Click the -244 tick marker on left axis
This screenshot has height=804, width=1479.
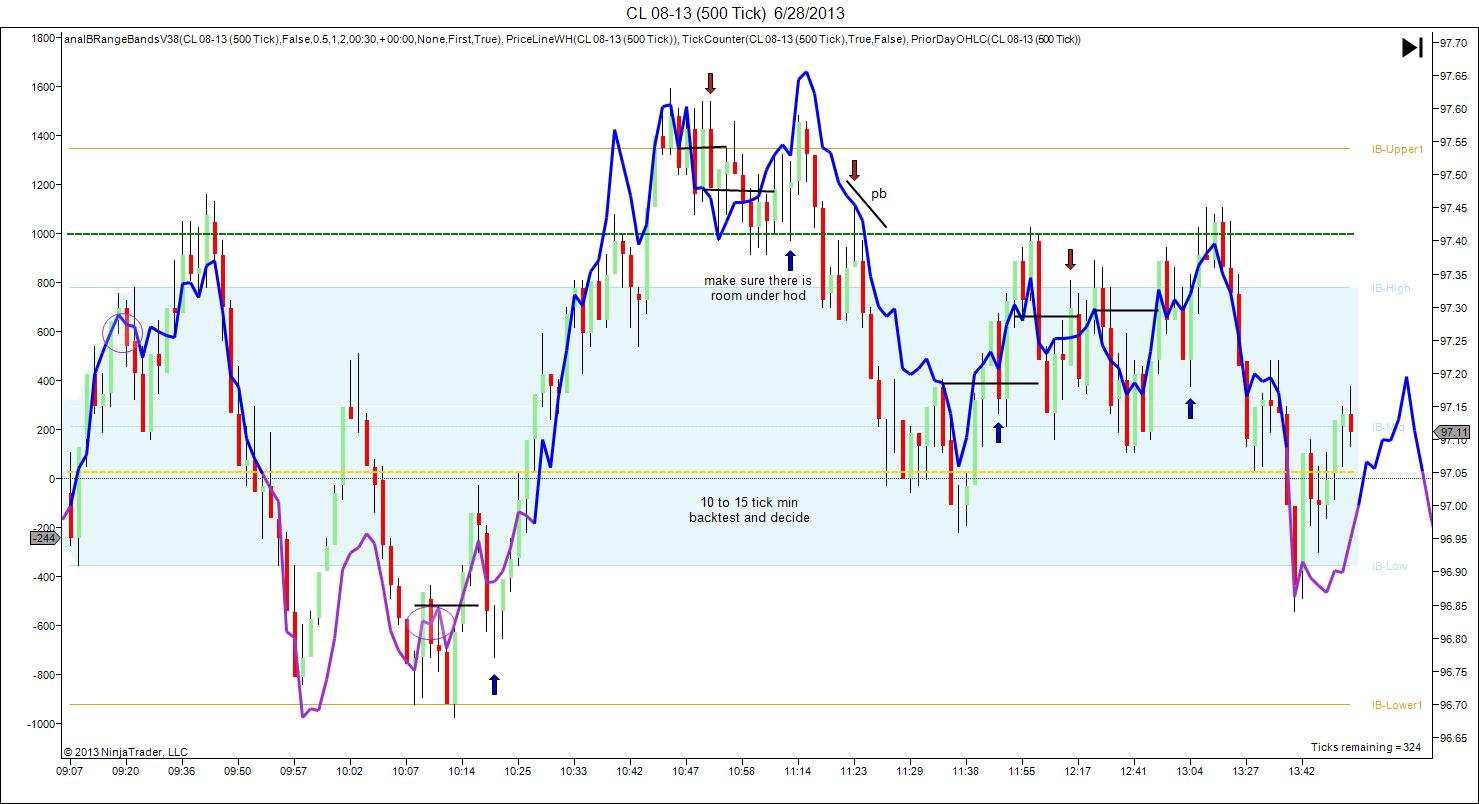(x=44, y=538)
